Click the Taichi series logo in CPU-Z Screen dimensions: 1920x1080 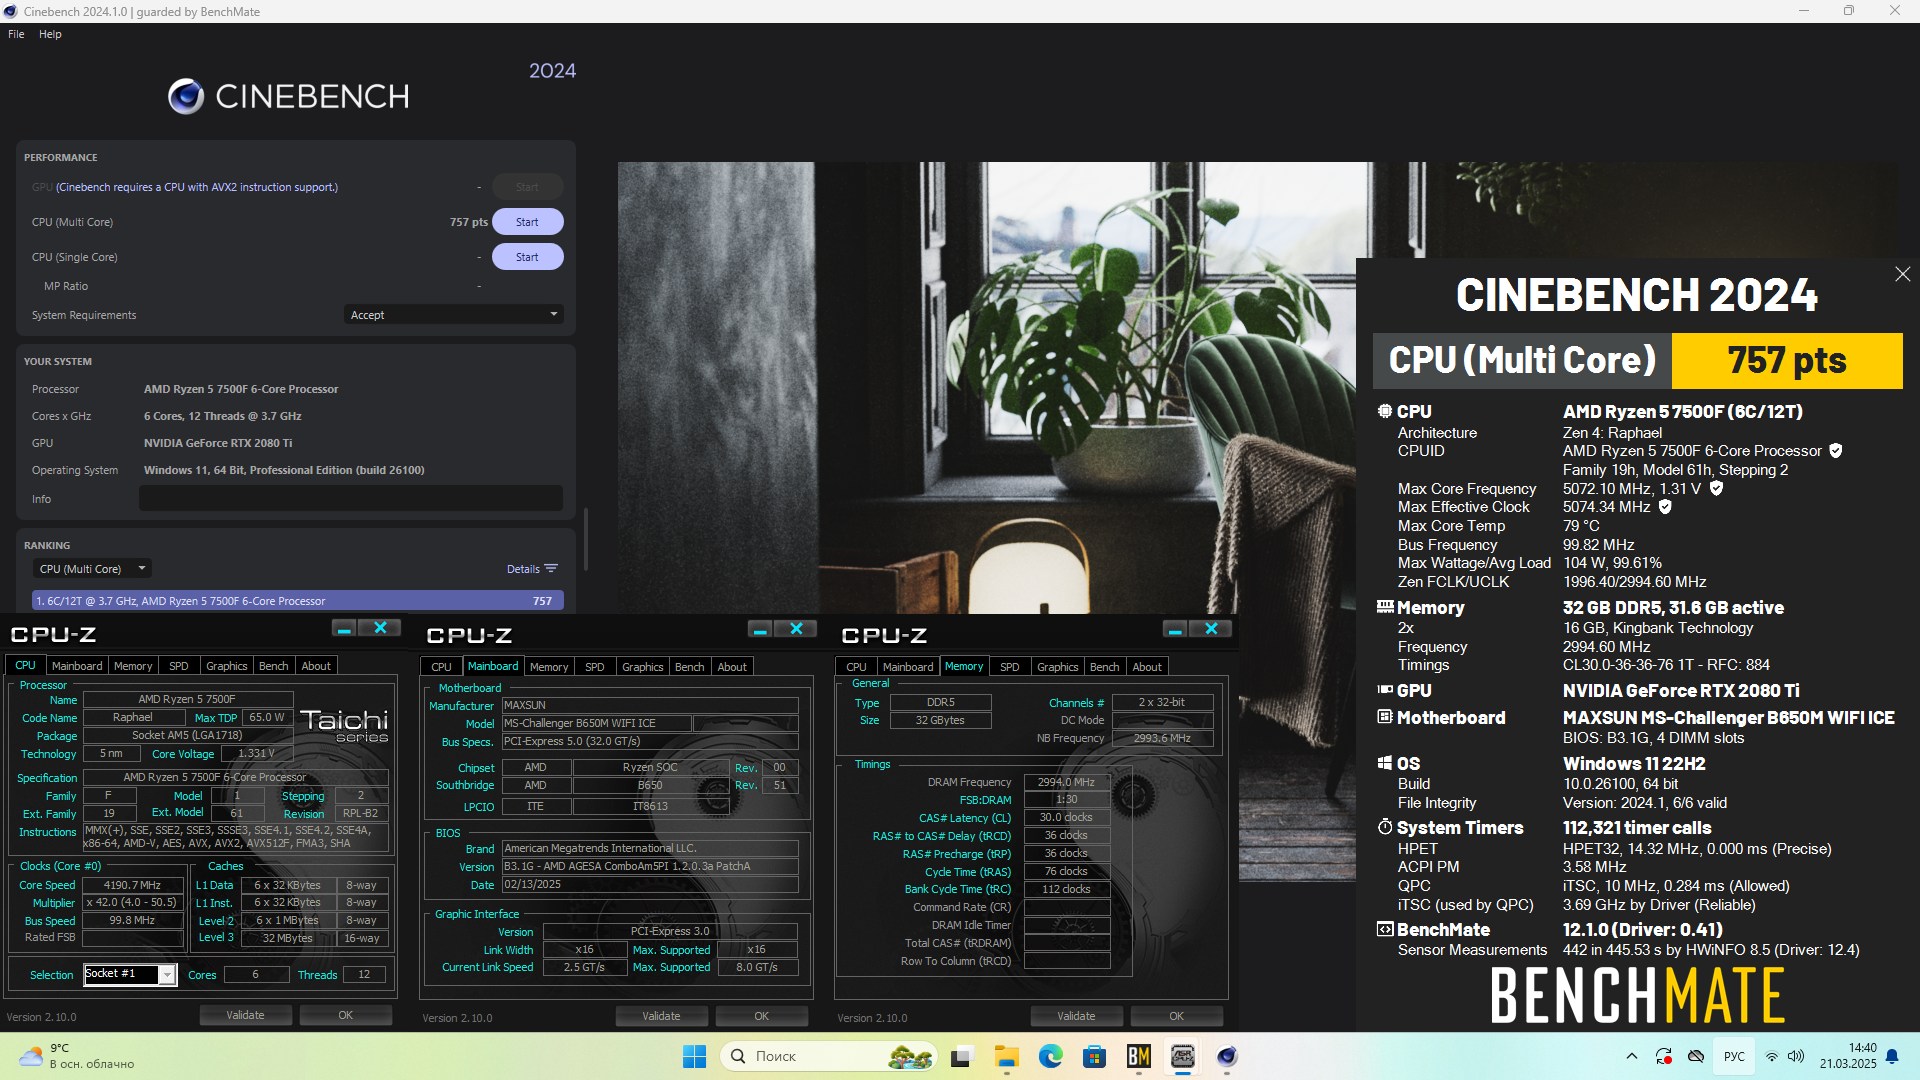point(344,726)
